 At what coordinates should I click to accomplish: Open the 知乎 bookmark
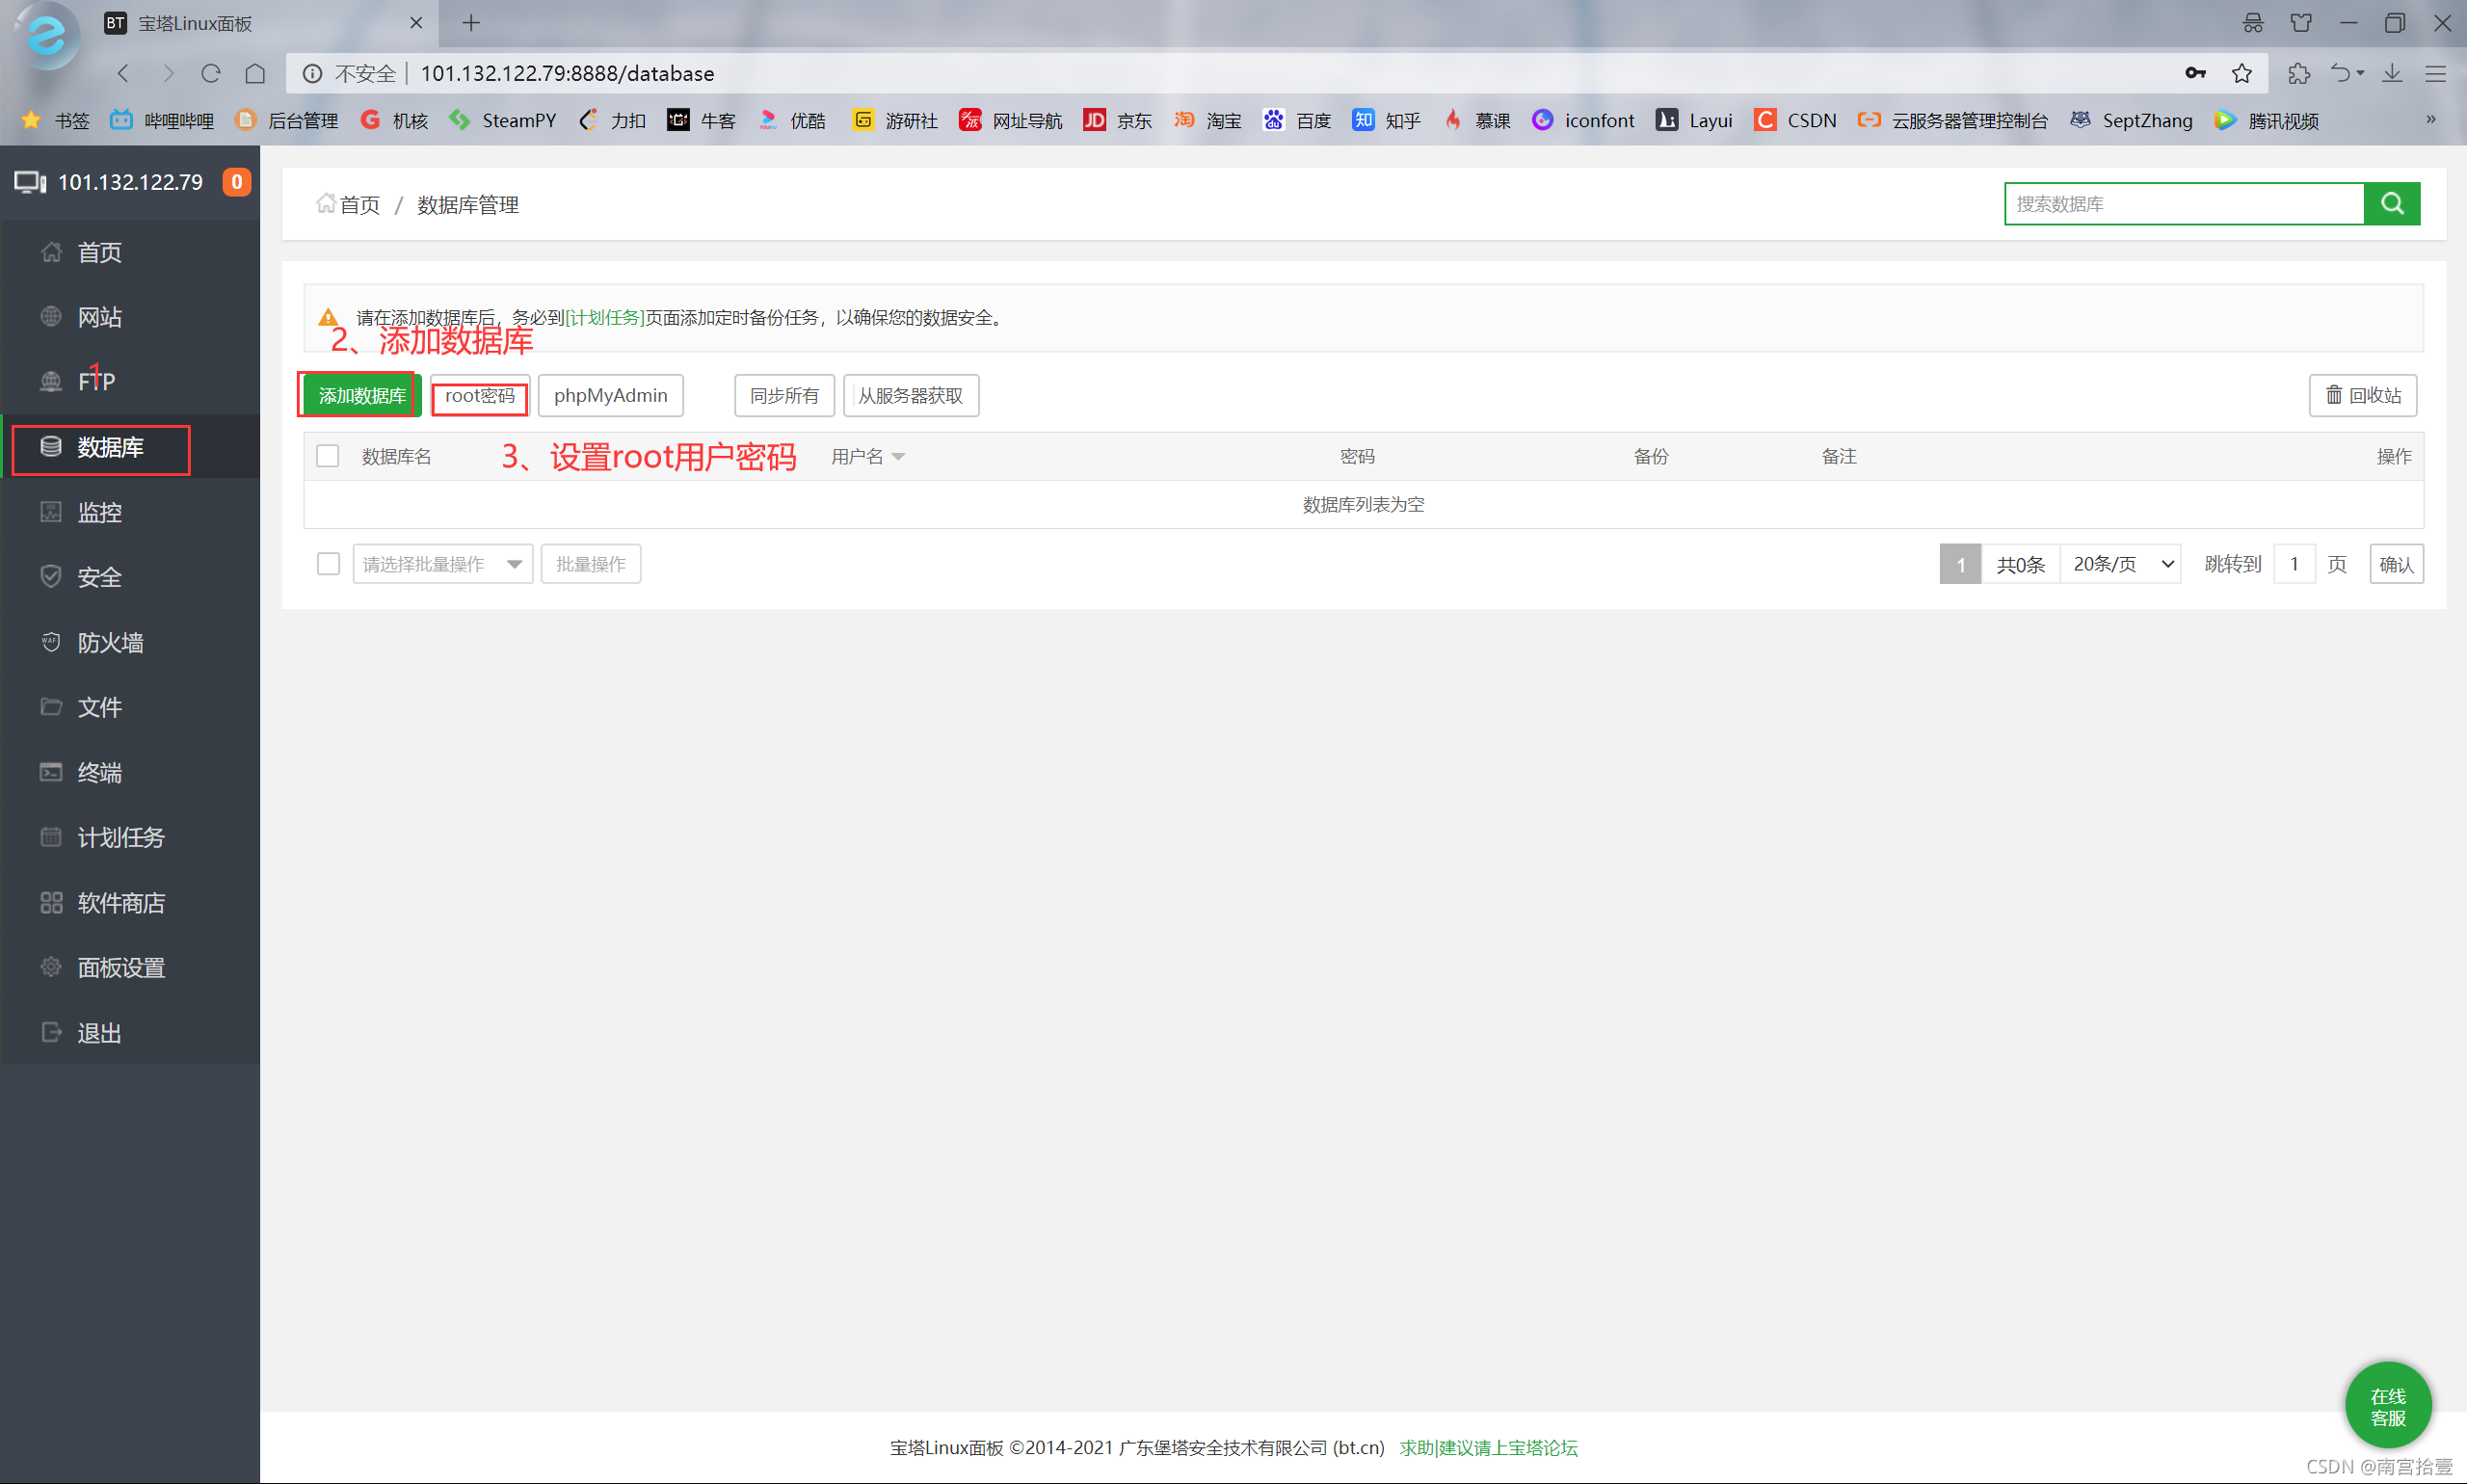coord(1386,120)
